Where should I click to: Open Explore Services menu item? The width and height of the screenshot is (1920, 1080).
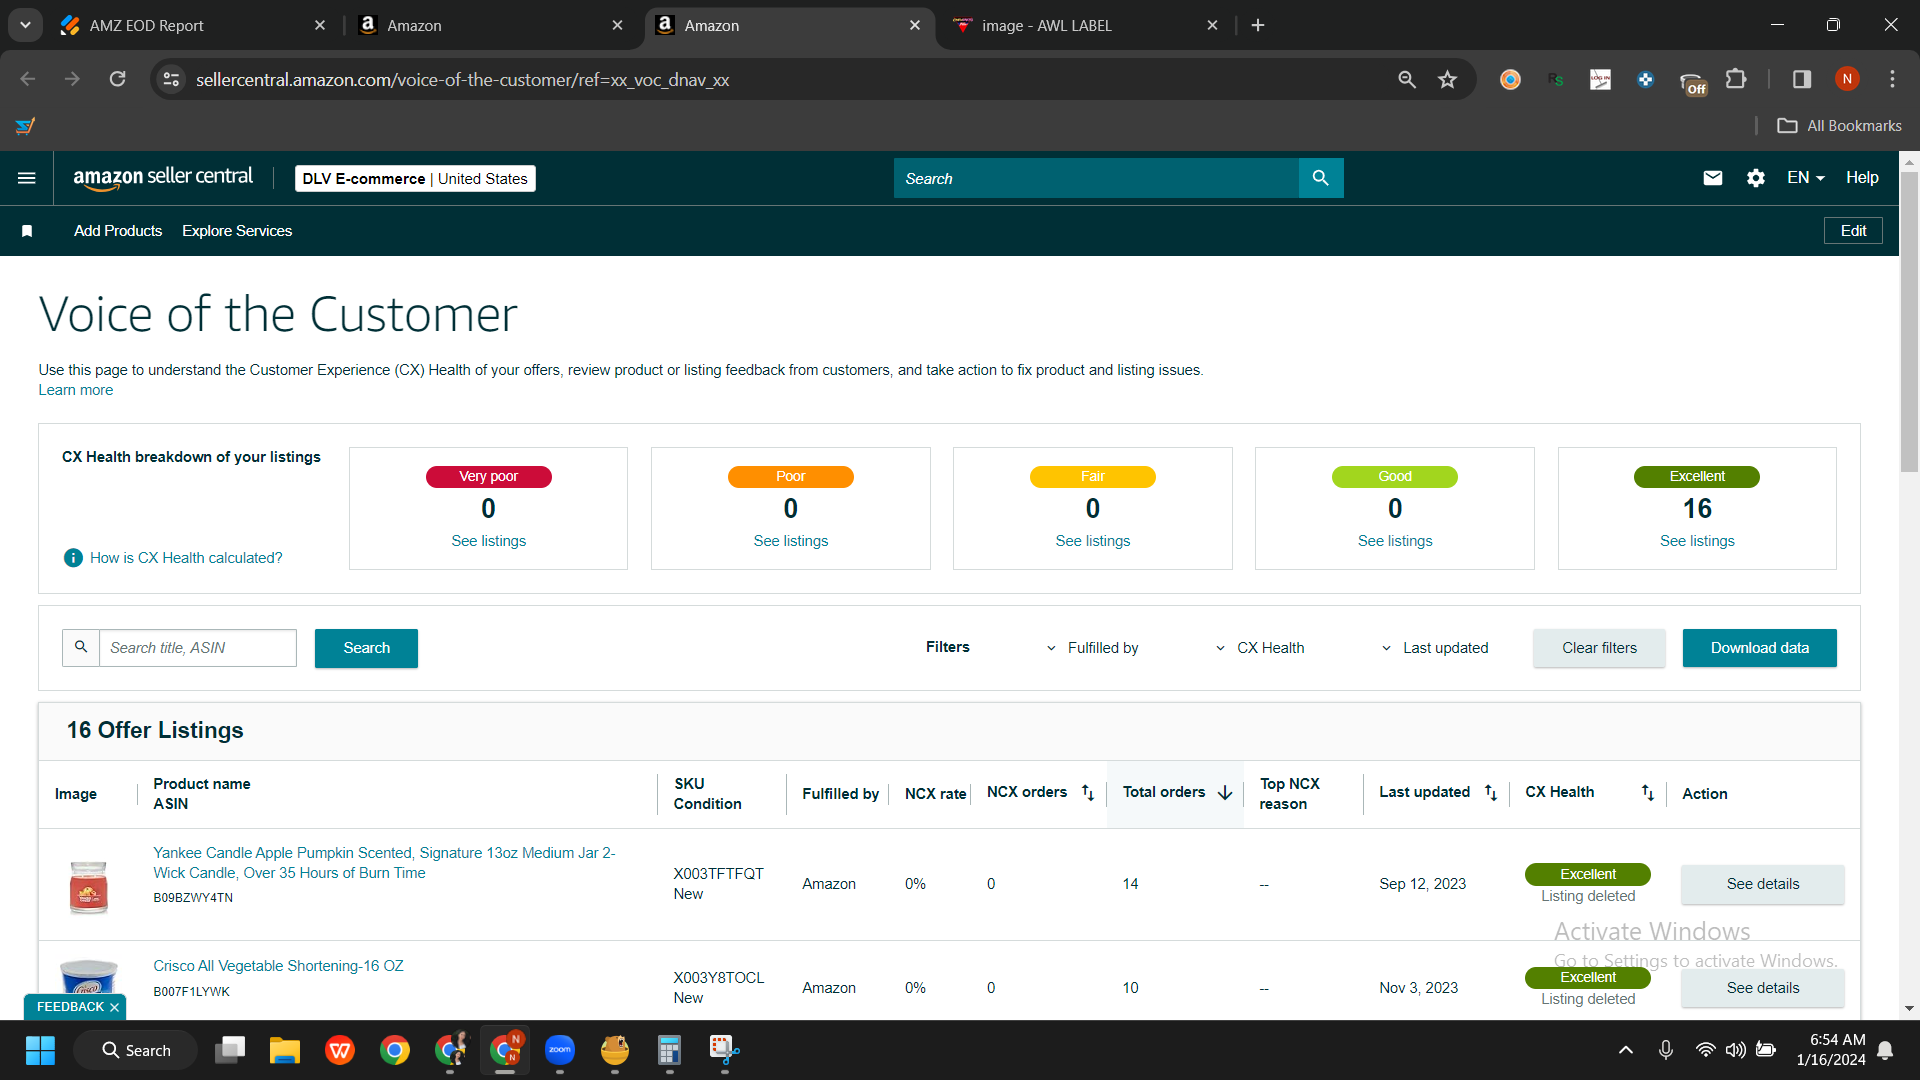point(237,231)
